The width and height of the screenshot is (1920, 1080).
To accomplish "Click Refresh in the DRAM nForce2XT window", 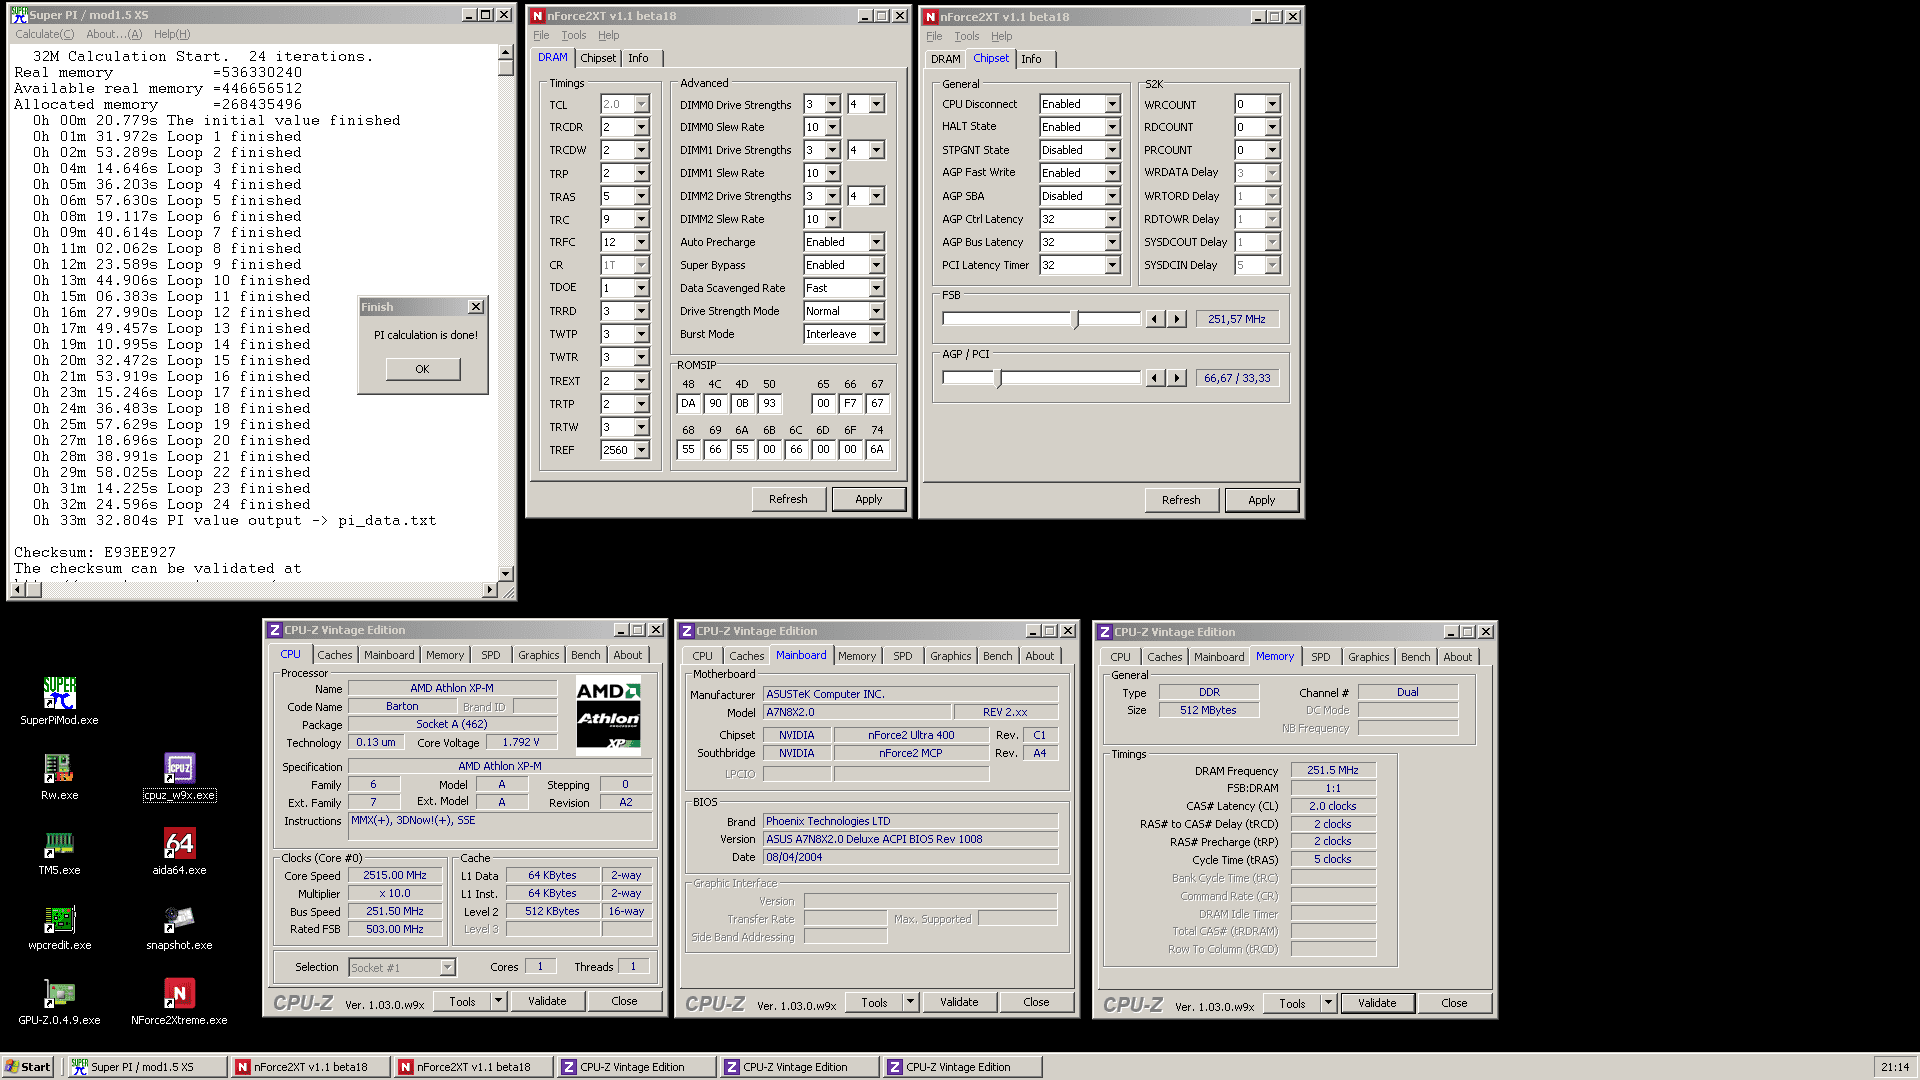I will 788,499.
